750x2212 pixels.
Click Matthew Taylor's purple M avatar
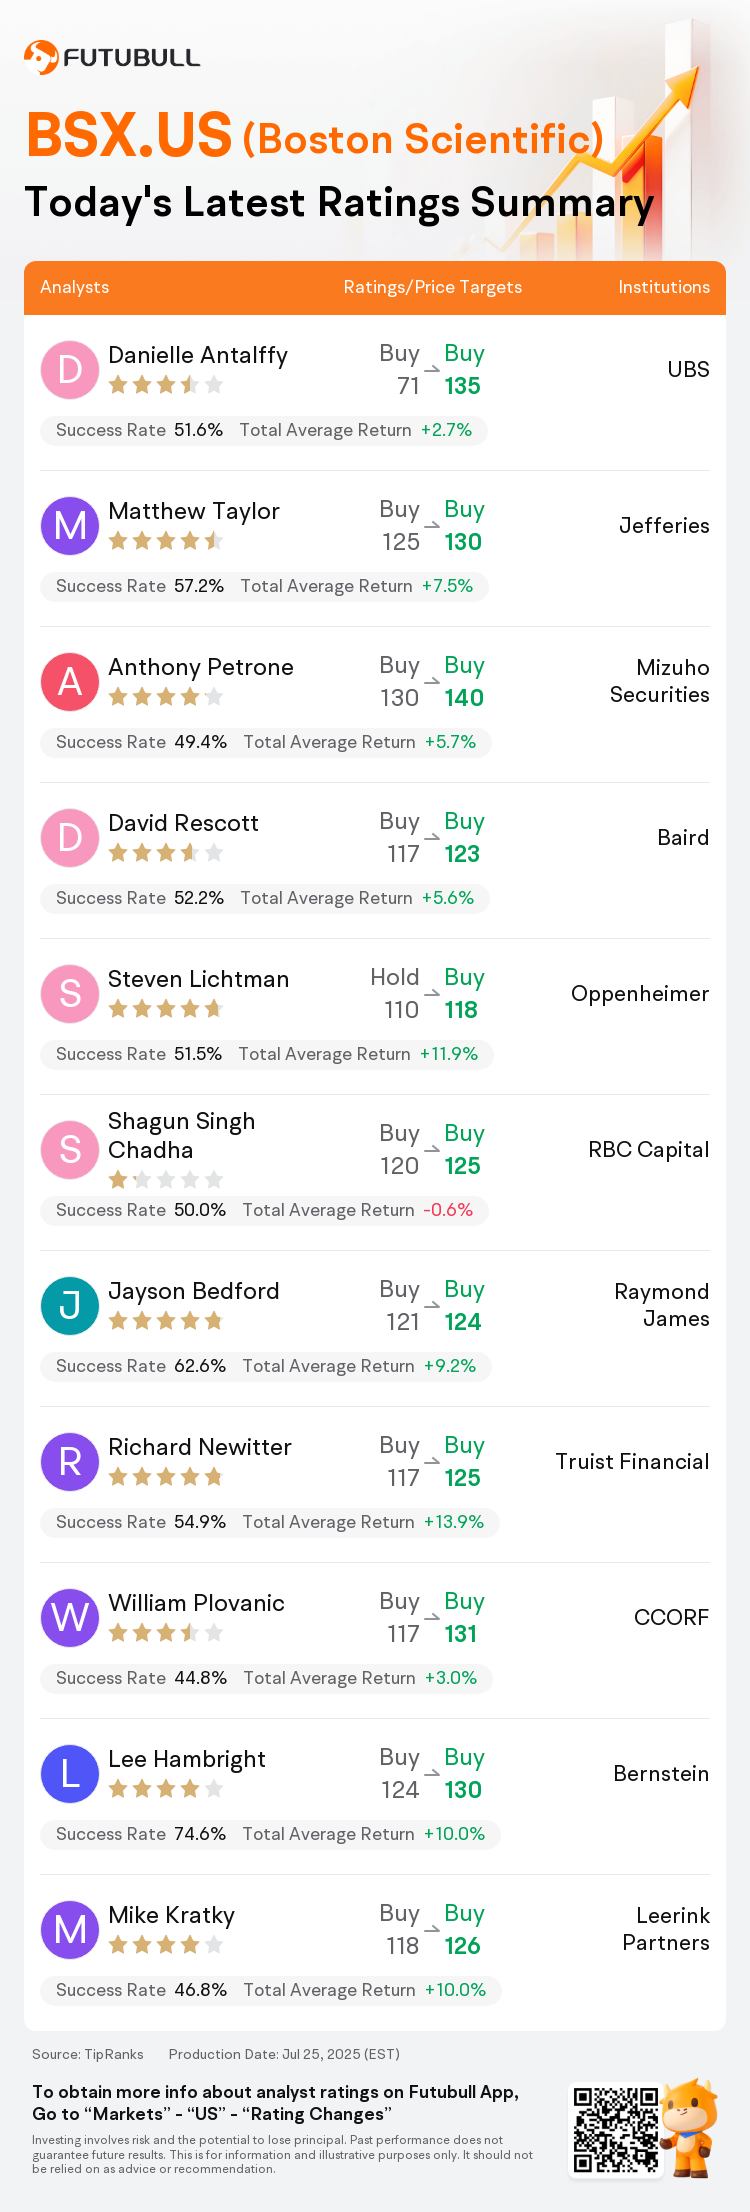[x=70, y=525]
